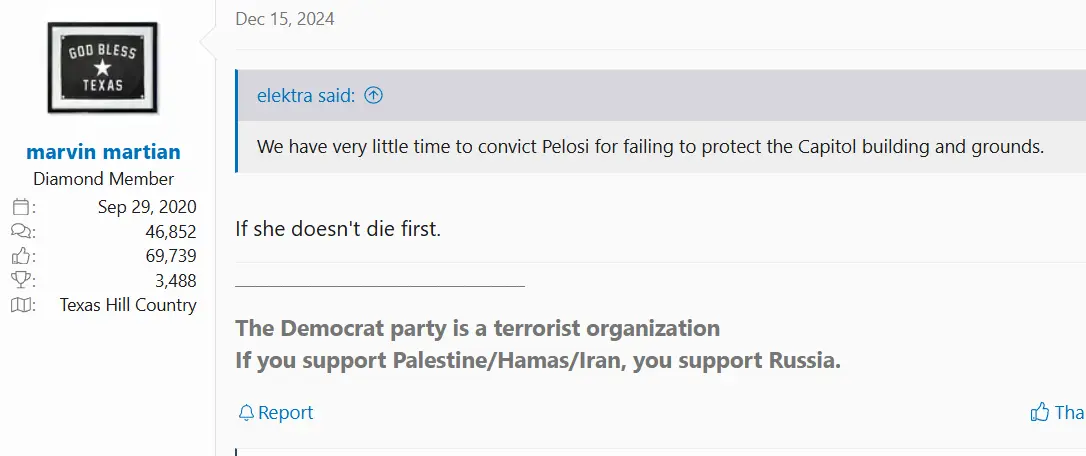This screenshot has height=456, width=1086.
Task: Click the Thanks thumbs-up icon
Action: point(1040,413)
